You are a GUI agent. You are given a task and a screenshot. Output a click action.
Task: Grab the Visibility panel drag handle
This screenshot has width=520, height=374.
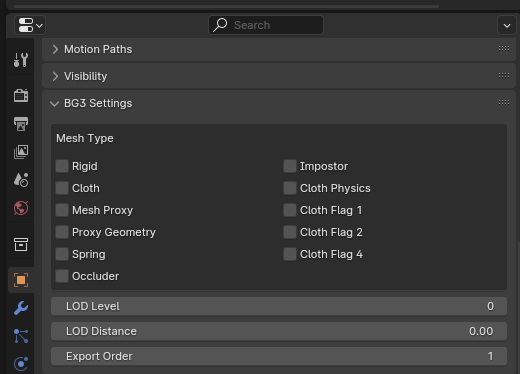pos(504,76)
